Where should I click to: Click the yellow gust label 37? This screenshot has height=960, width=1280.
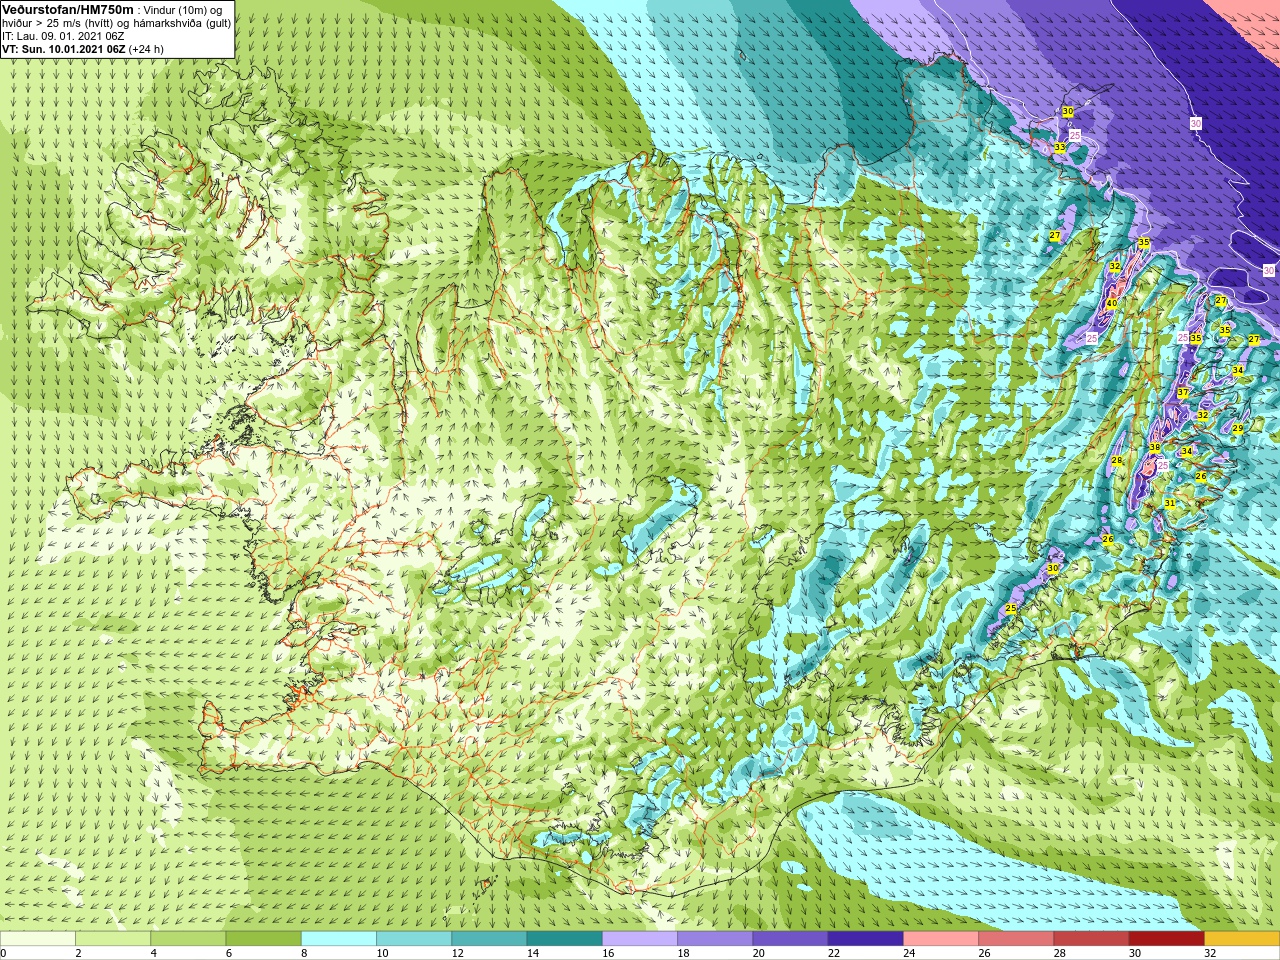pos(1183,393)
